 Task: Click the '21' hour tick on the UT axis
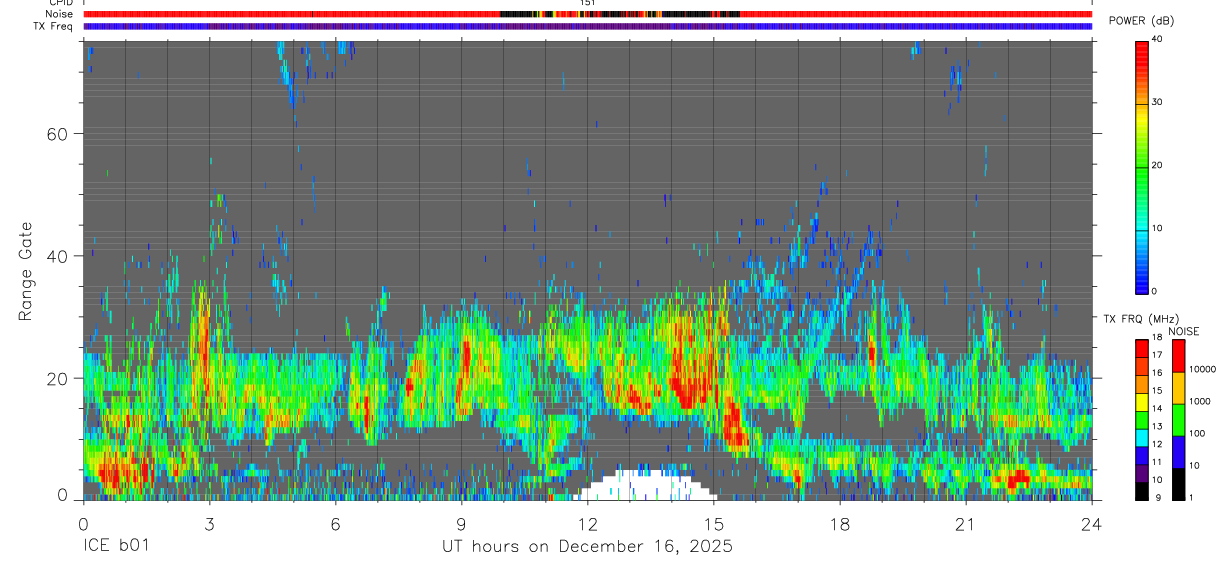(966, 524)
